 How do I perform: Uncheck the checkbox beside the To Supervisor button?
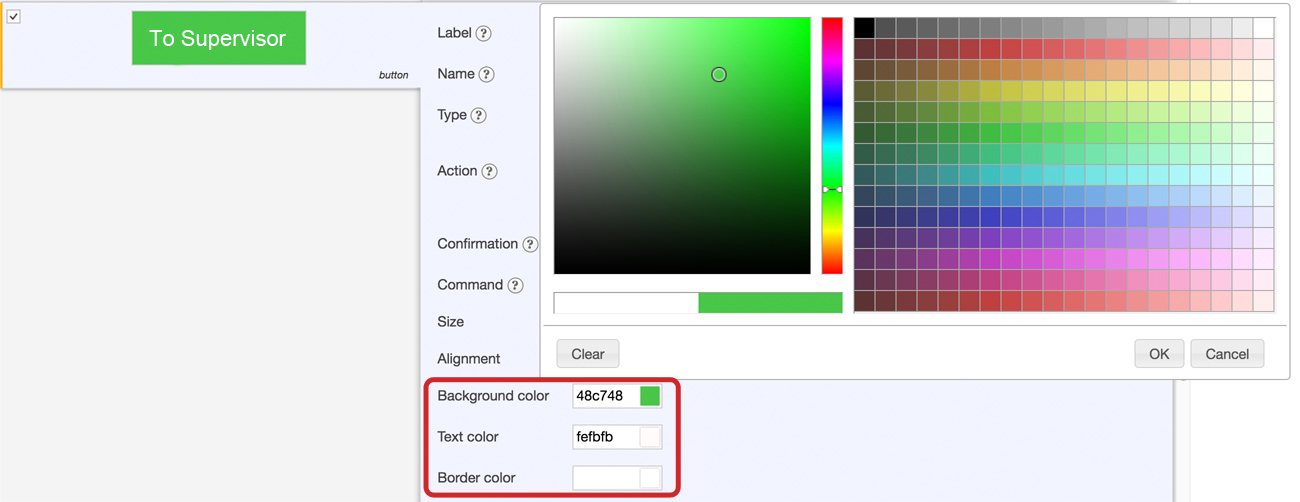click(x=14, y=16)
